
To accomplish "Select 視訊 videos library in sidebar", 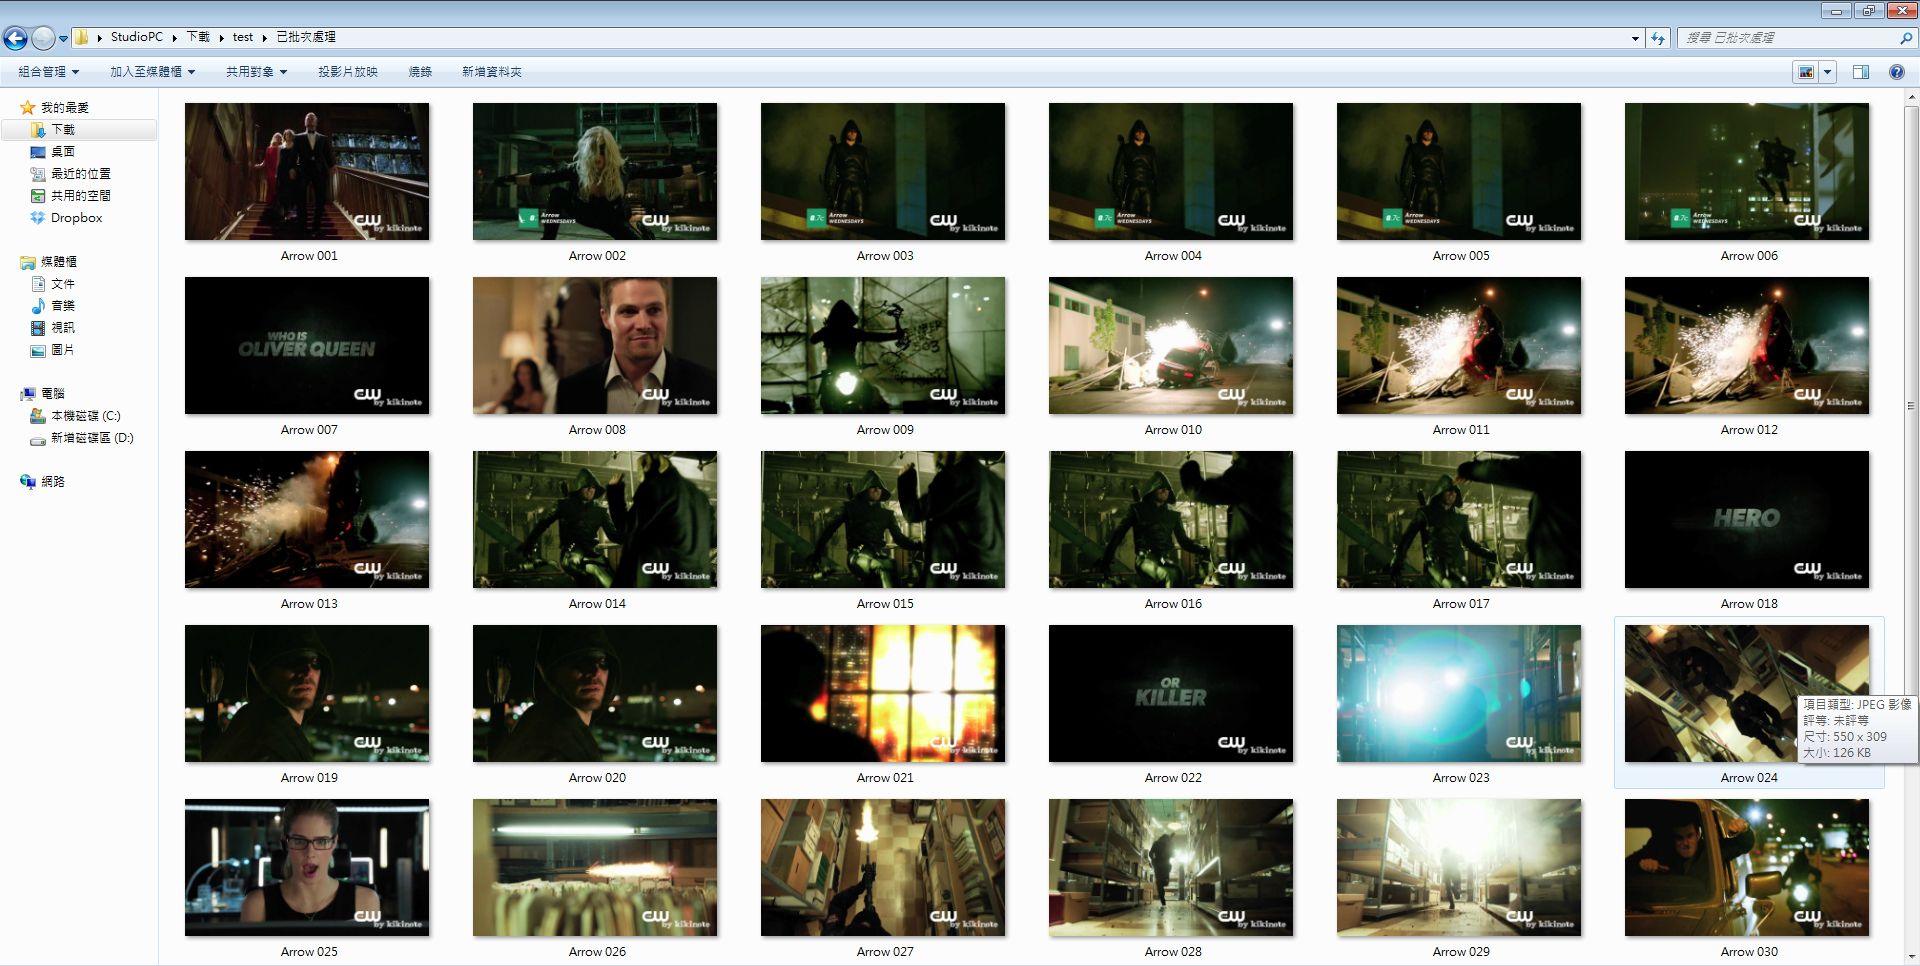I will pyautogui.click(x=63, y=328).
